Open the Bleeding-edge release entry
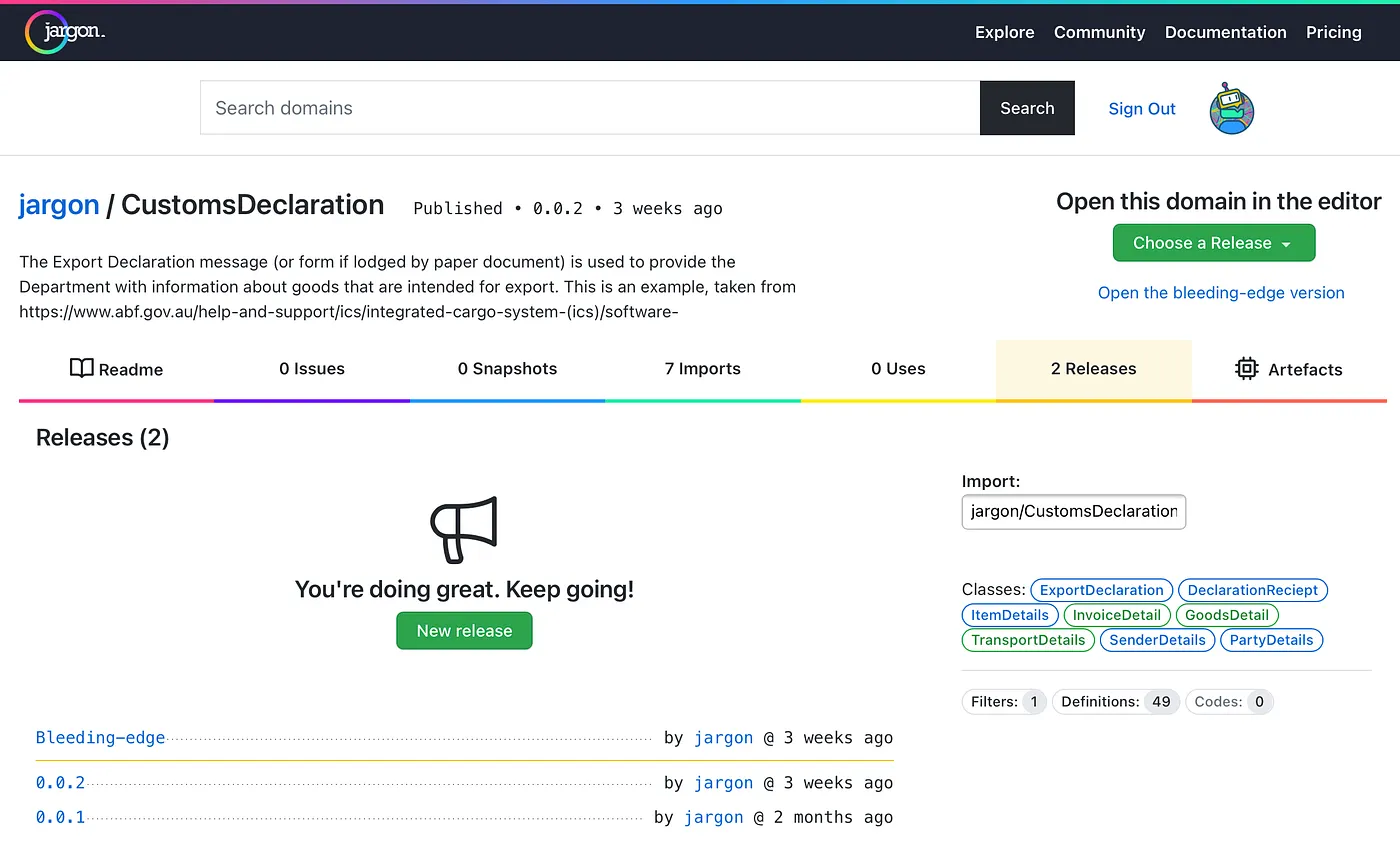The image size is (1400, 856). (99, 737)
